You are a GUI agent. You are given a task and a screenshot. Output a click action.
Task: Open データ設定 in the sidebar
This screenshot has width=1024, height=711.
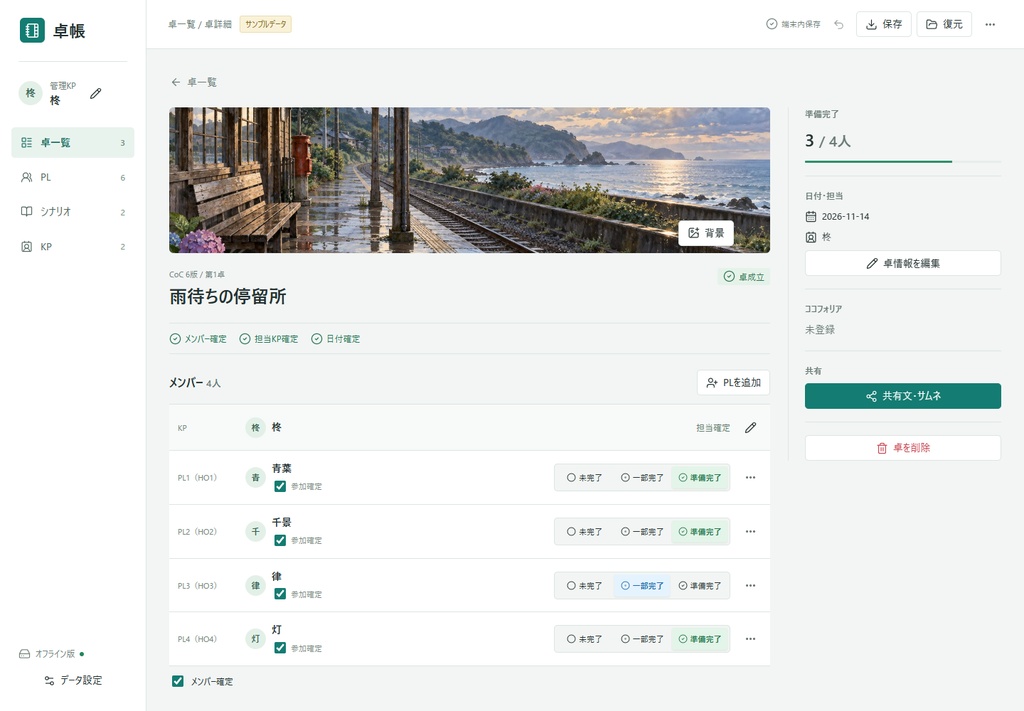(x=72, y=680)
